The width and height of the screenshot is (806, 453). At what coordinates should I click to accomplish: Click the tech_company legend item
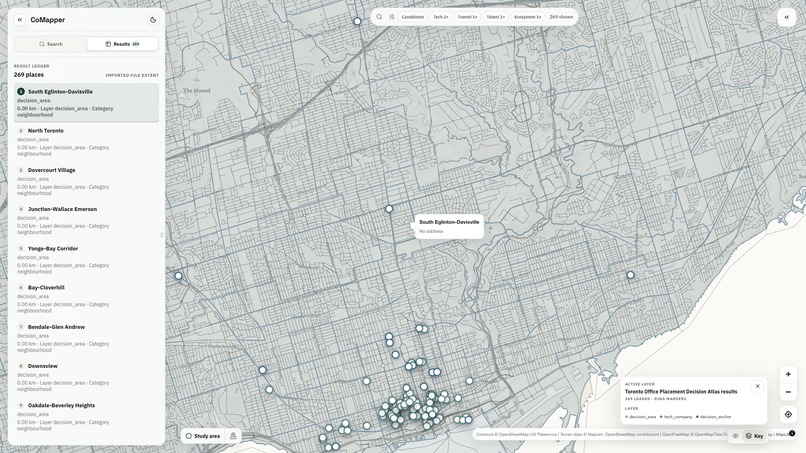[x=676, y=417]
